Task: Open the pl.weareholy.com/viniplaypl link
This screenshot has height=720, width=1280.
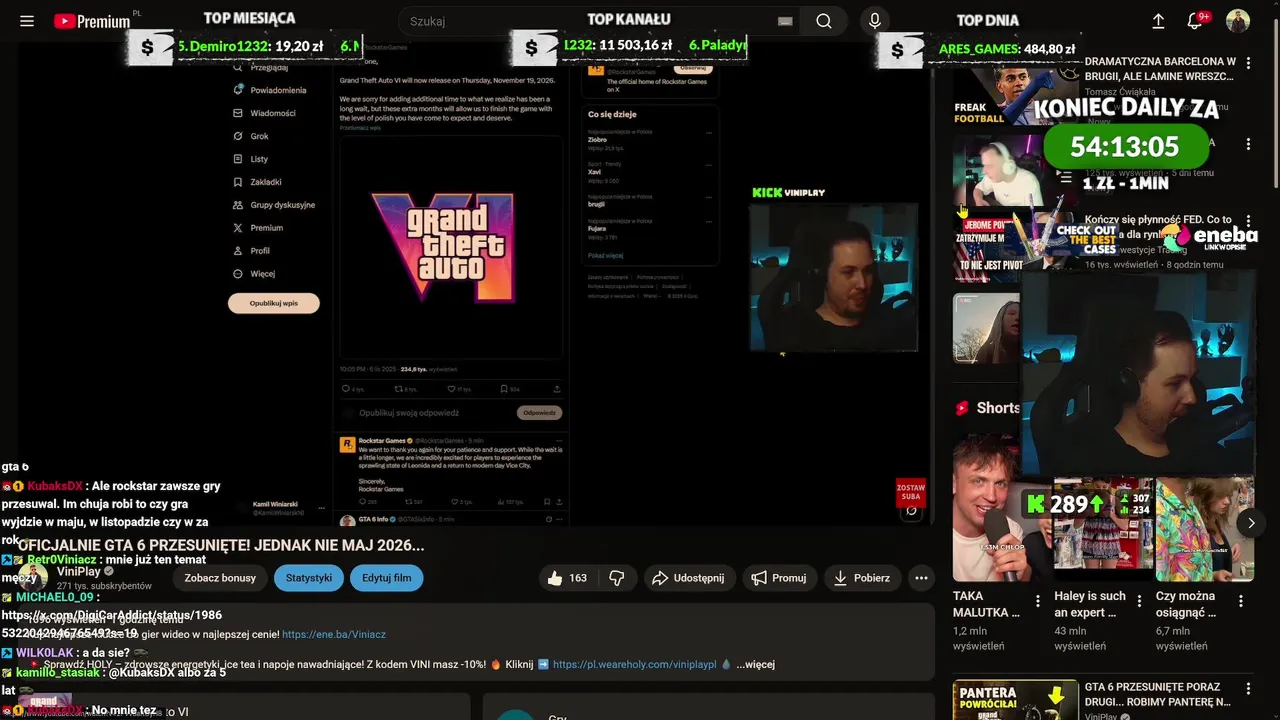Action: pos(635,664)
